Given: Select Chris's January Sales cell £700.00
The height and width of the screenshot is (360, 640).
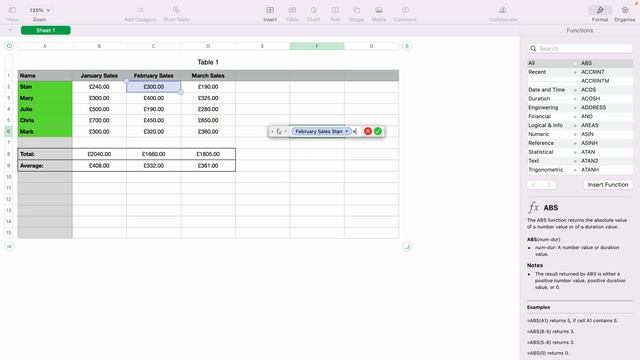Looking at the screenshot, I should pos(99,120).
